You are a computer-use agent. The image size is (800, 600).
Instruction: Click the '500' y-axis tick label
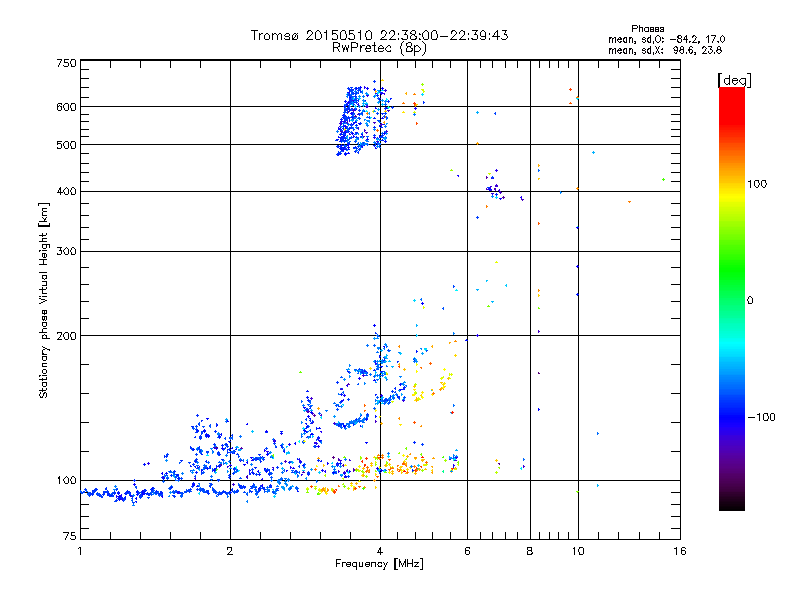[x=66, y=145]
